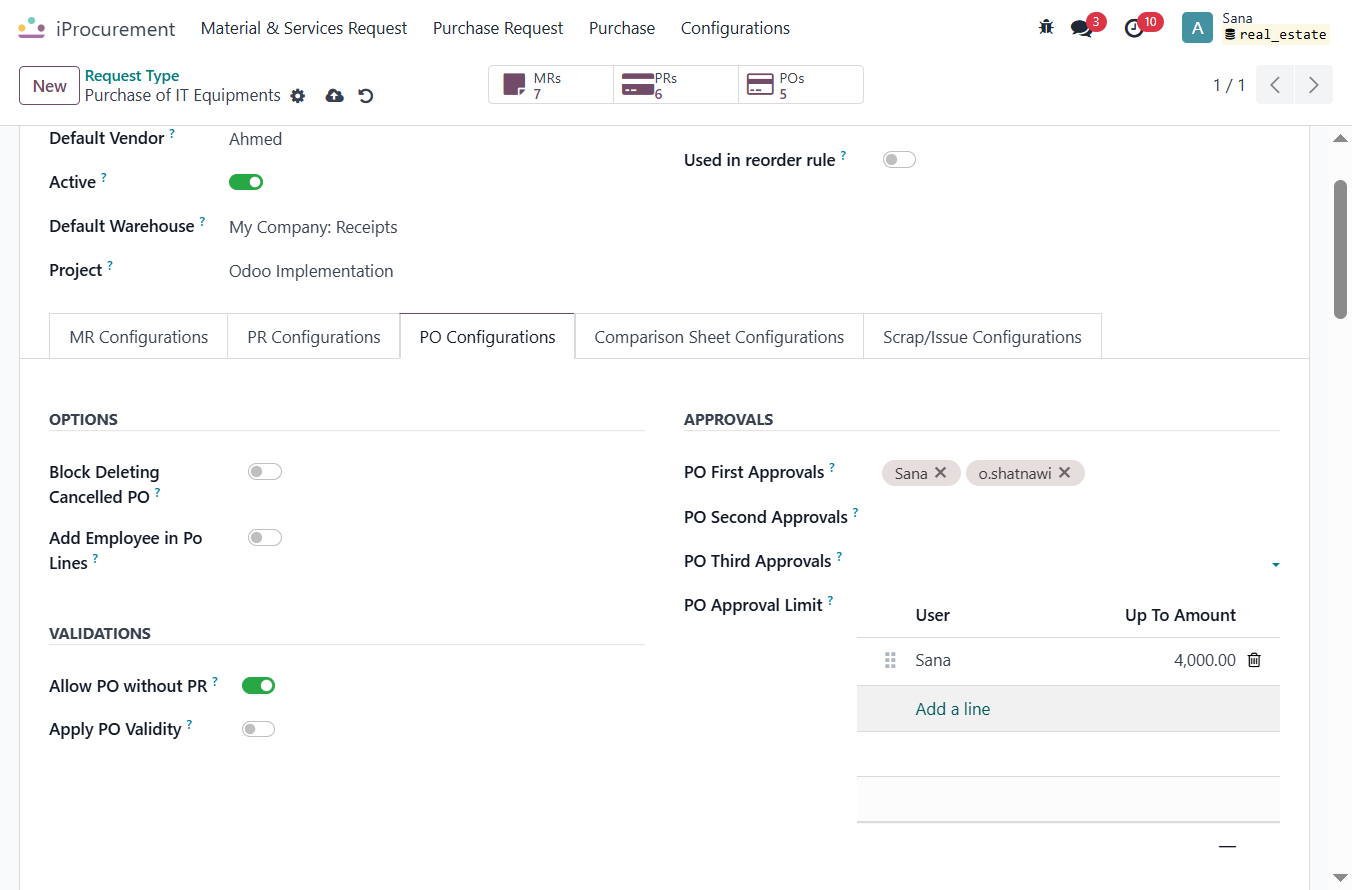The image size is (1352, 890).
Task: Expand the PO Third Approvals dropdown
Action: coord(1276,565)
